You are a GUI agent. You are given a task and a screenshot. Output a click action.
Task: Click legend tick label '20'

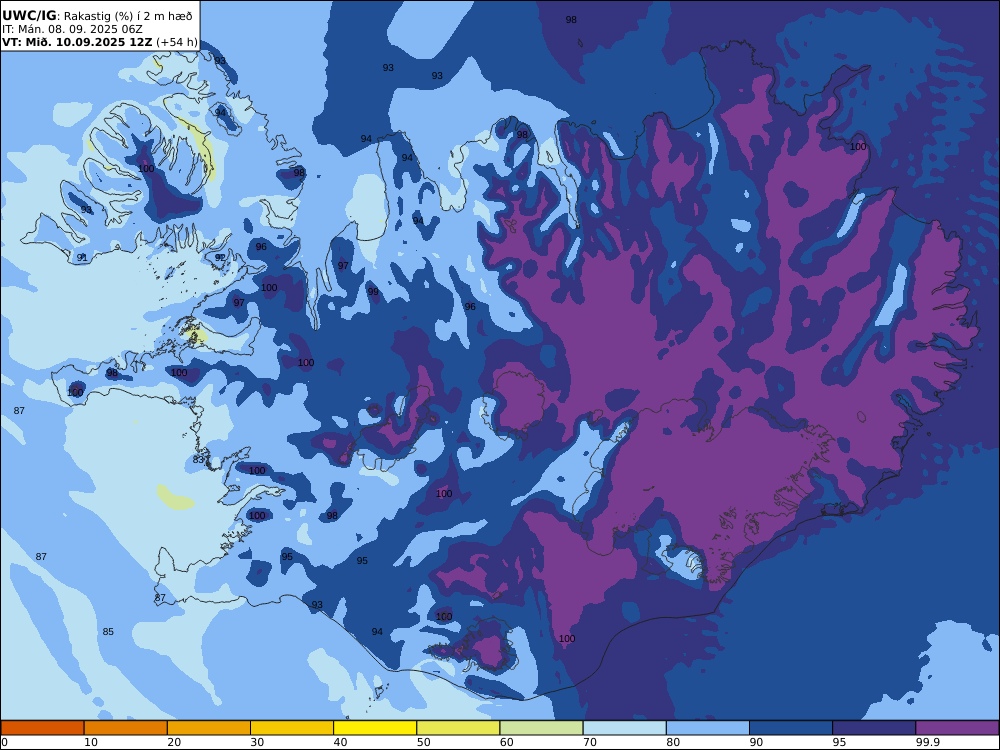[x=174, y=742]
